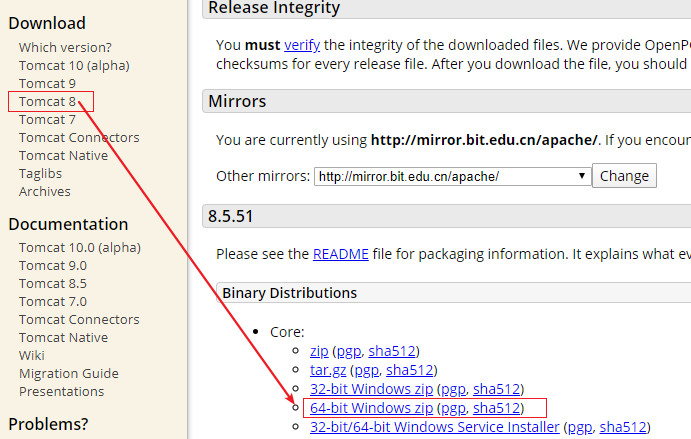Open pgp signature for tar.gz
Viewport: 691px width, 439px height.
pyautogui.click(x=367, y=371)
